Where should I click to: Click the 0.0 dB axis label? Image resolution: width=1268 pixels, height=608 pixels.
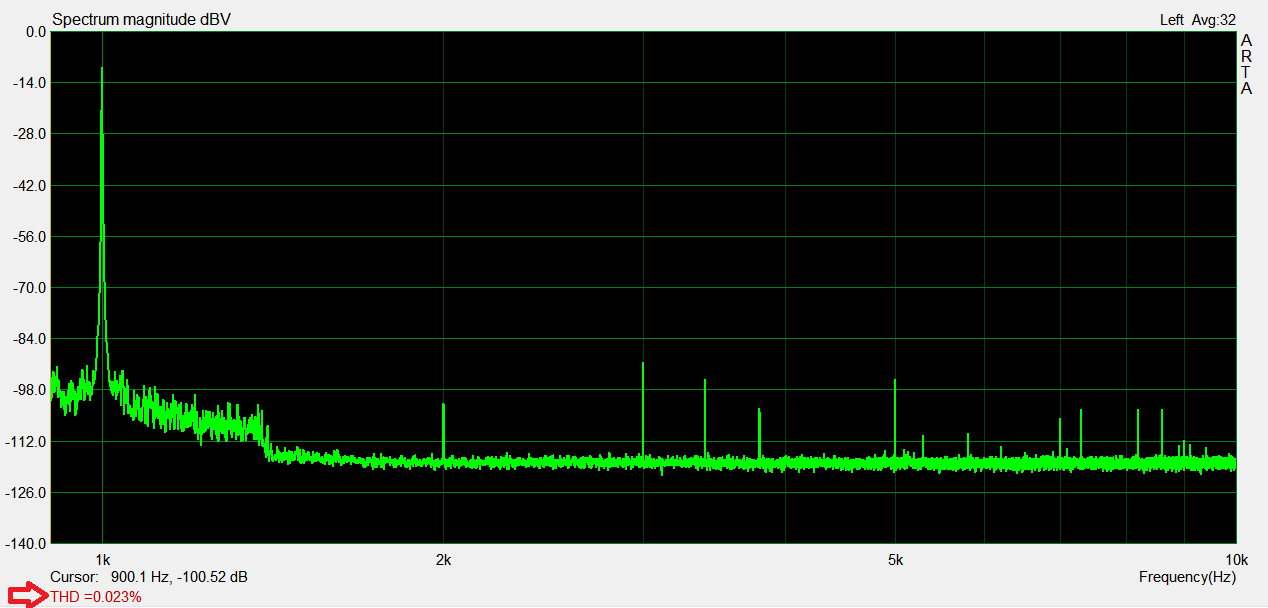(36, 32)
